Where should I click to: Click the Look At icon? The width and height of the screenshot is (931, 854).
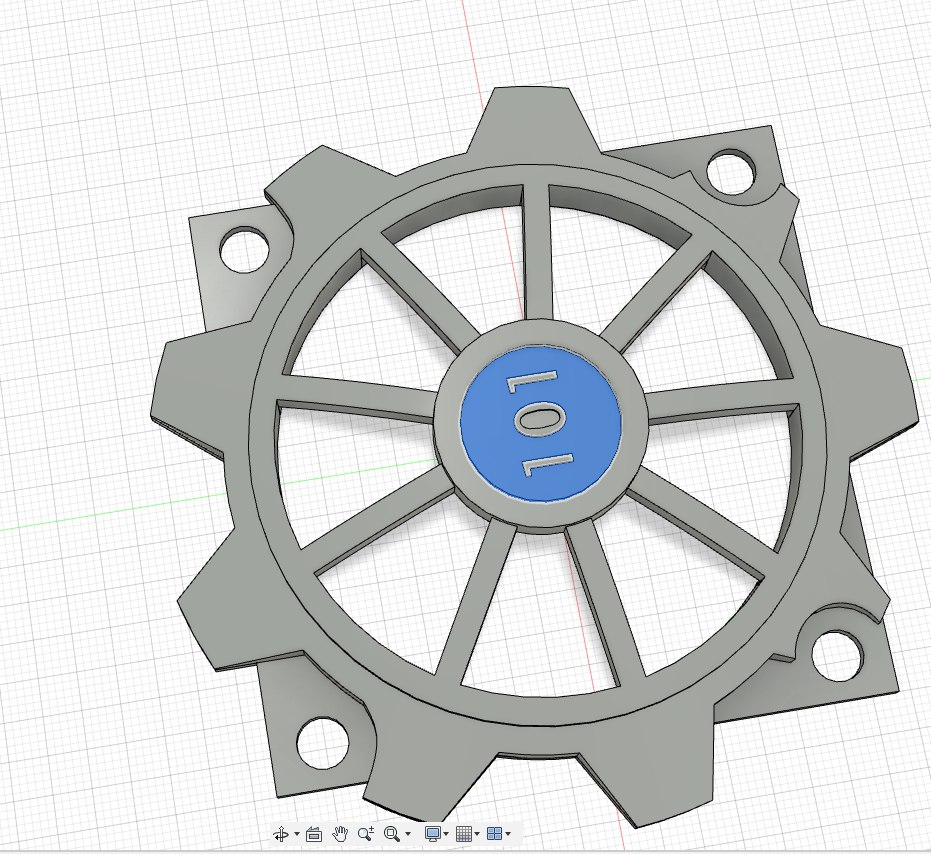tap(314, 834)
